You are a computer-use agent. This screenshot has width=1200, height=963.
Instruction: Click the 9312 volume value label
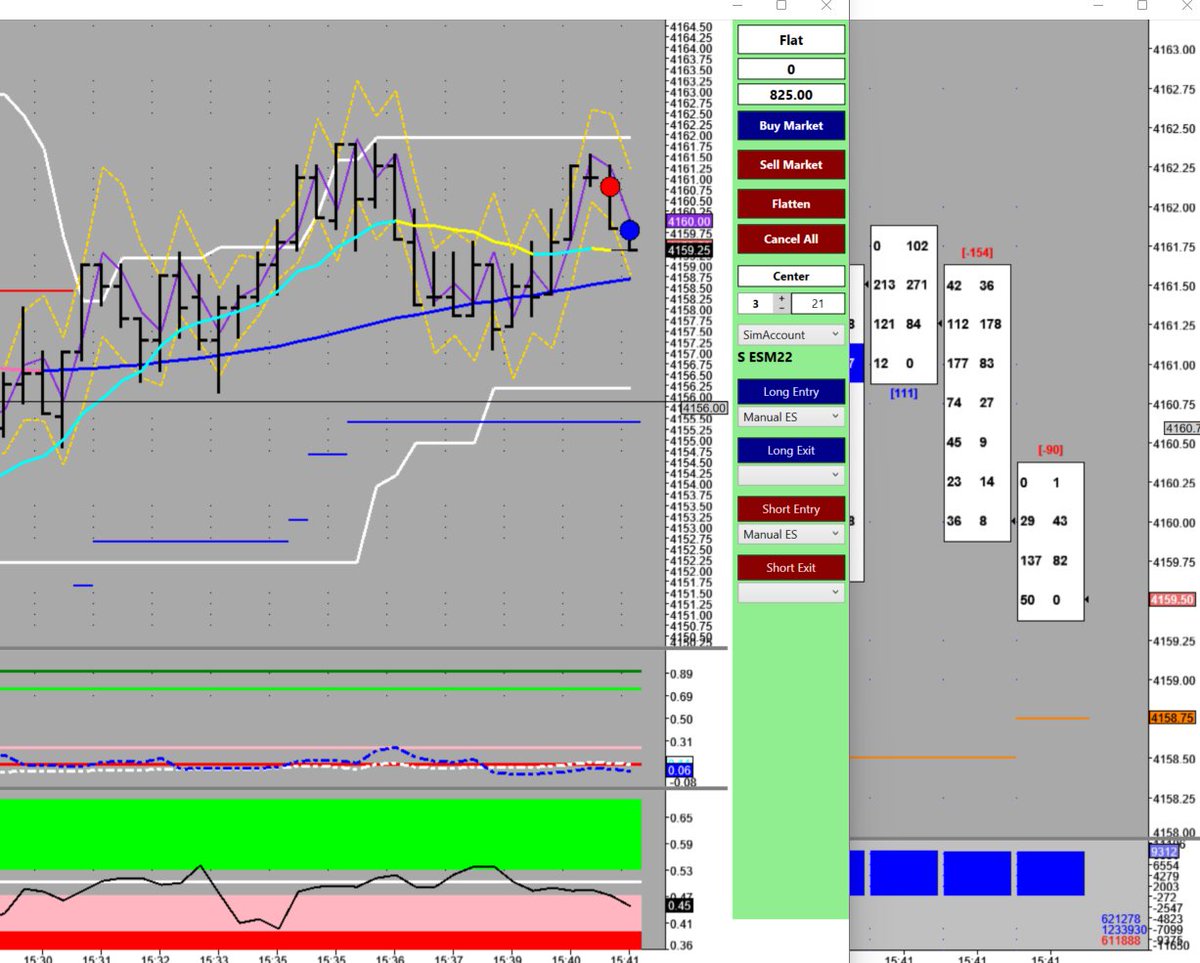(x=1163, y=852)
